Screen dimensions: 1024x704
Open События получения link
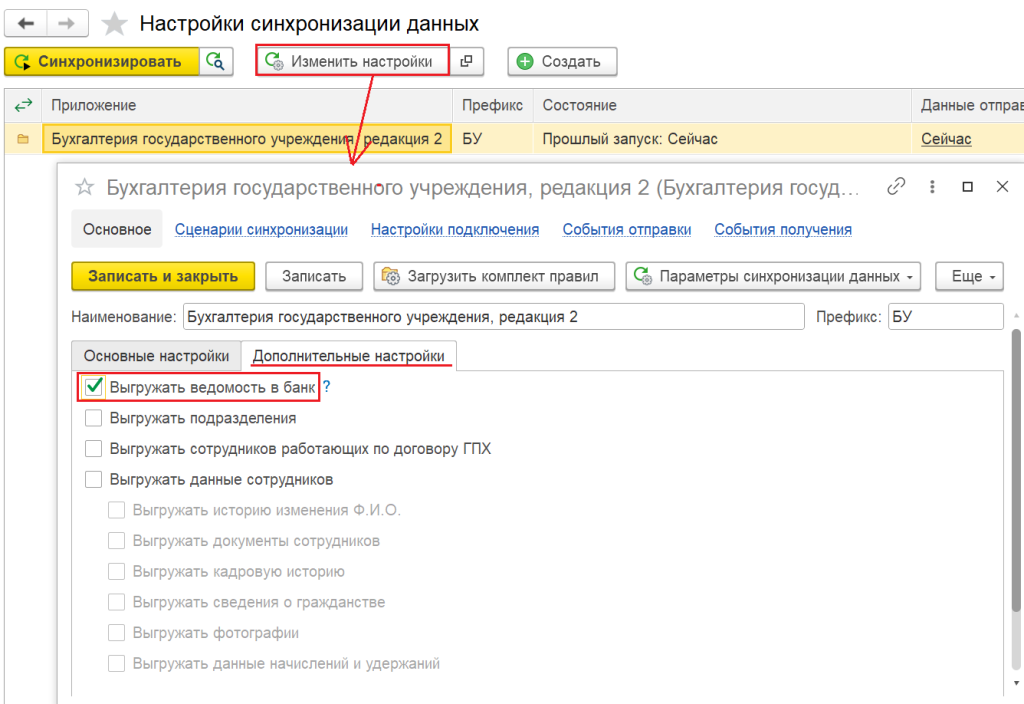(782, 229)
